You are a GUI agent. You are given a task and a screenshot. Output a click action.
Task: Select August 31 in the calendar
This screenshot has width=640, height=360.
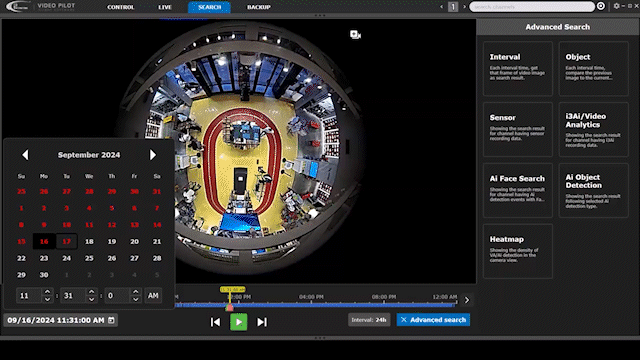(157, 192)
